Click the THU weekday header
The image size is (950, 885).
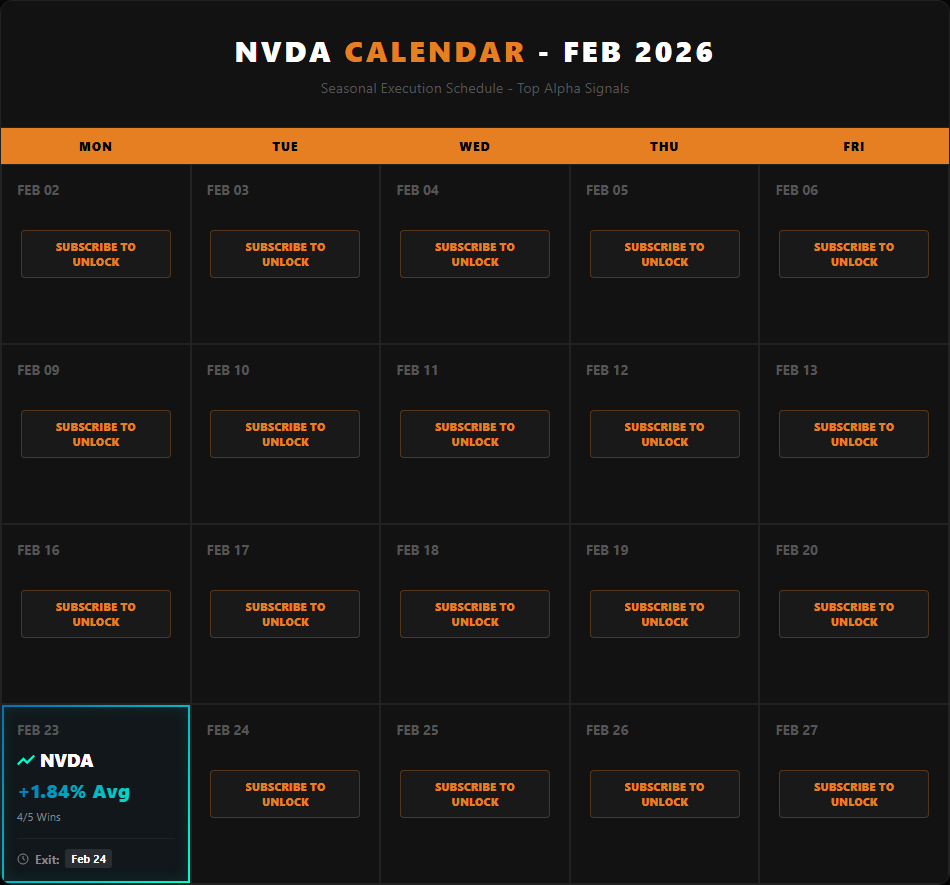[x=664, y=146]
